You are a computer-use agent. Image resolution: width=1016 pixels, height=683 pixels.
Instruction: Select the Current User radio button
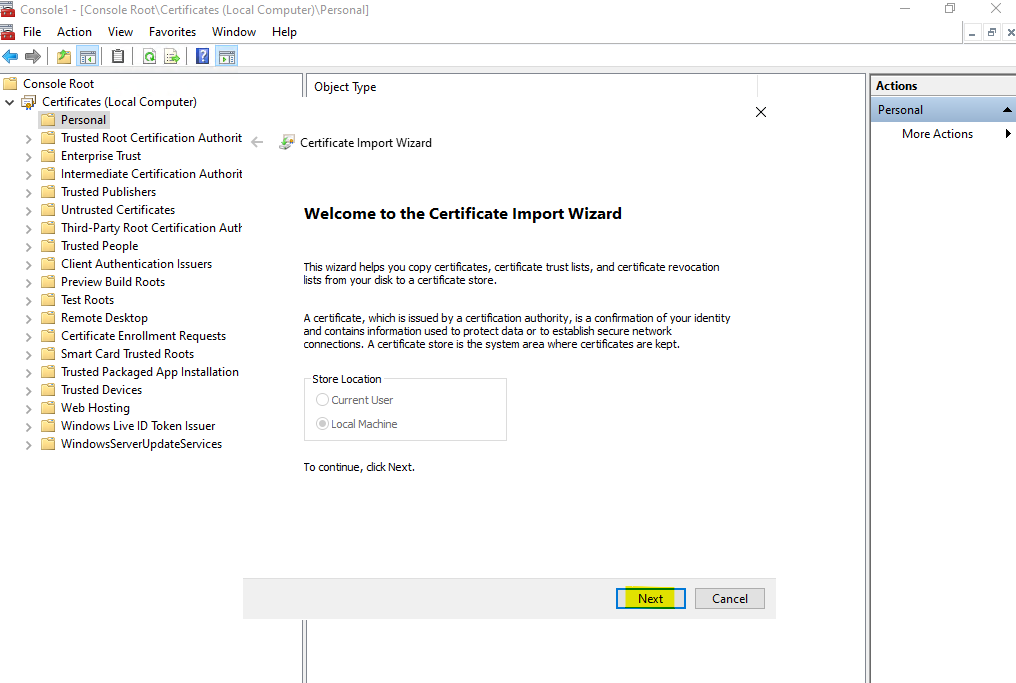point(322,400)
